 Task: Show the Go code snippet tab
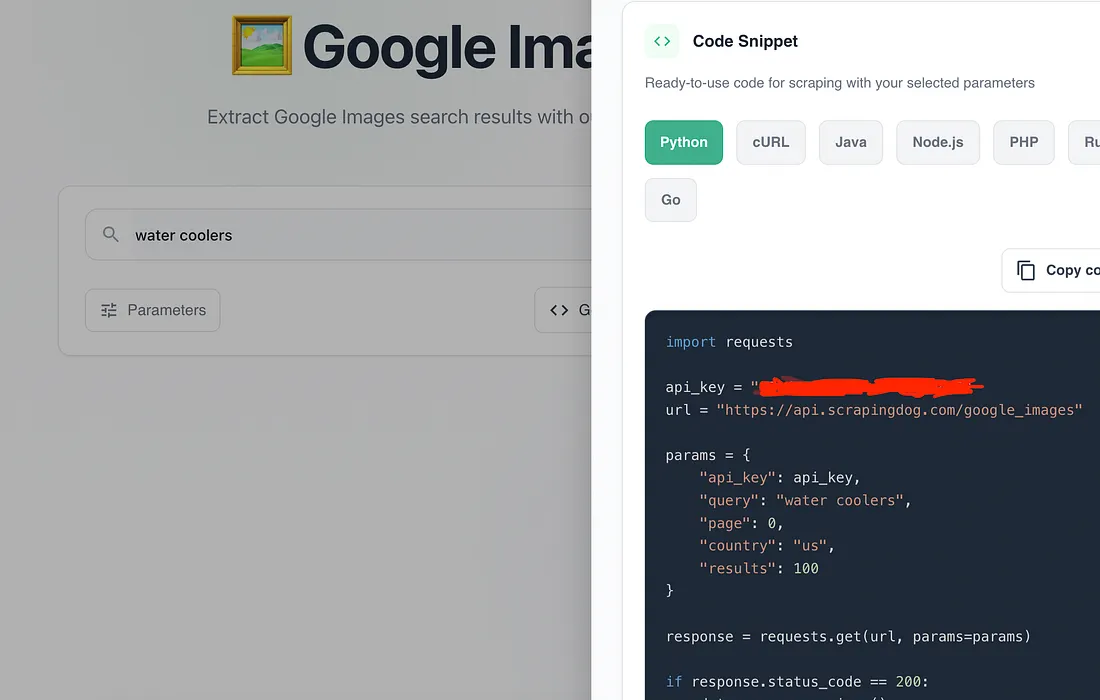(670, 200)
